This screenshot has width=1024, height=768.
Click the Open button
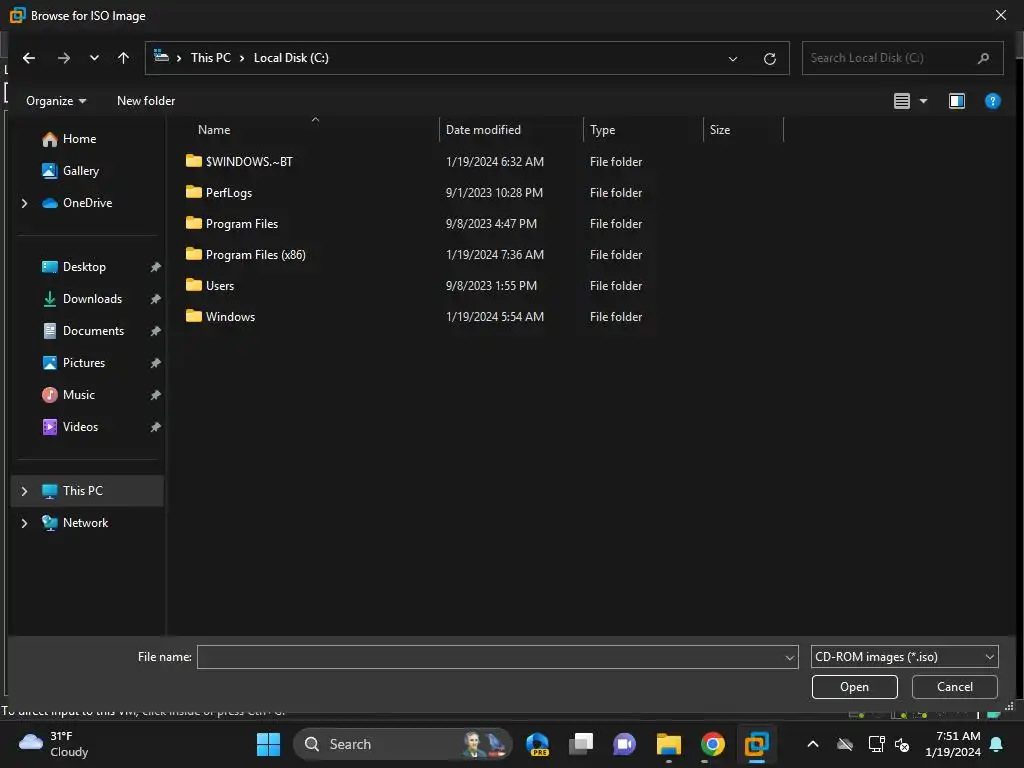click(854, 687)
